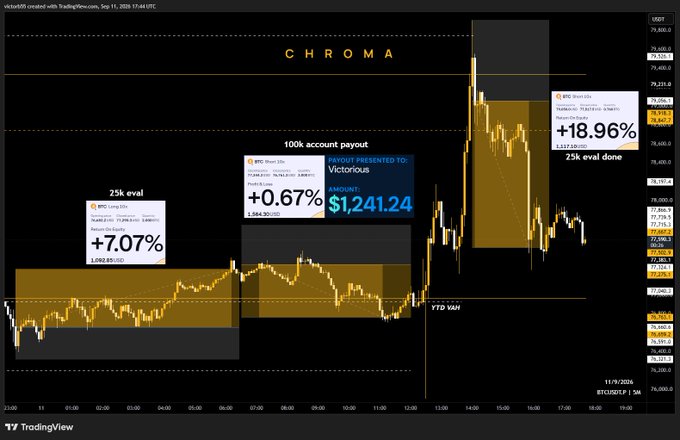The width and height of the screenshot is (680, 440).
Task: Click the 13:00 label on the time axis
Action: coord(441,408)
